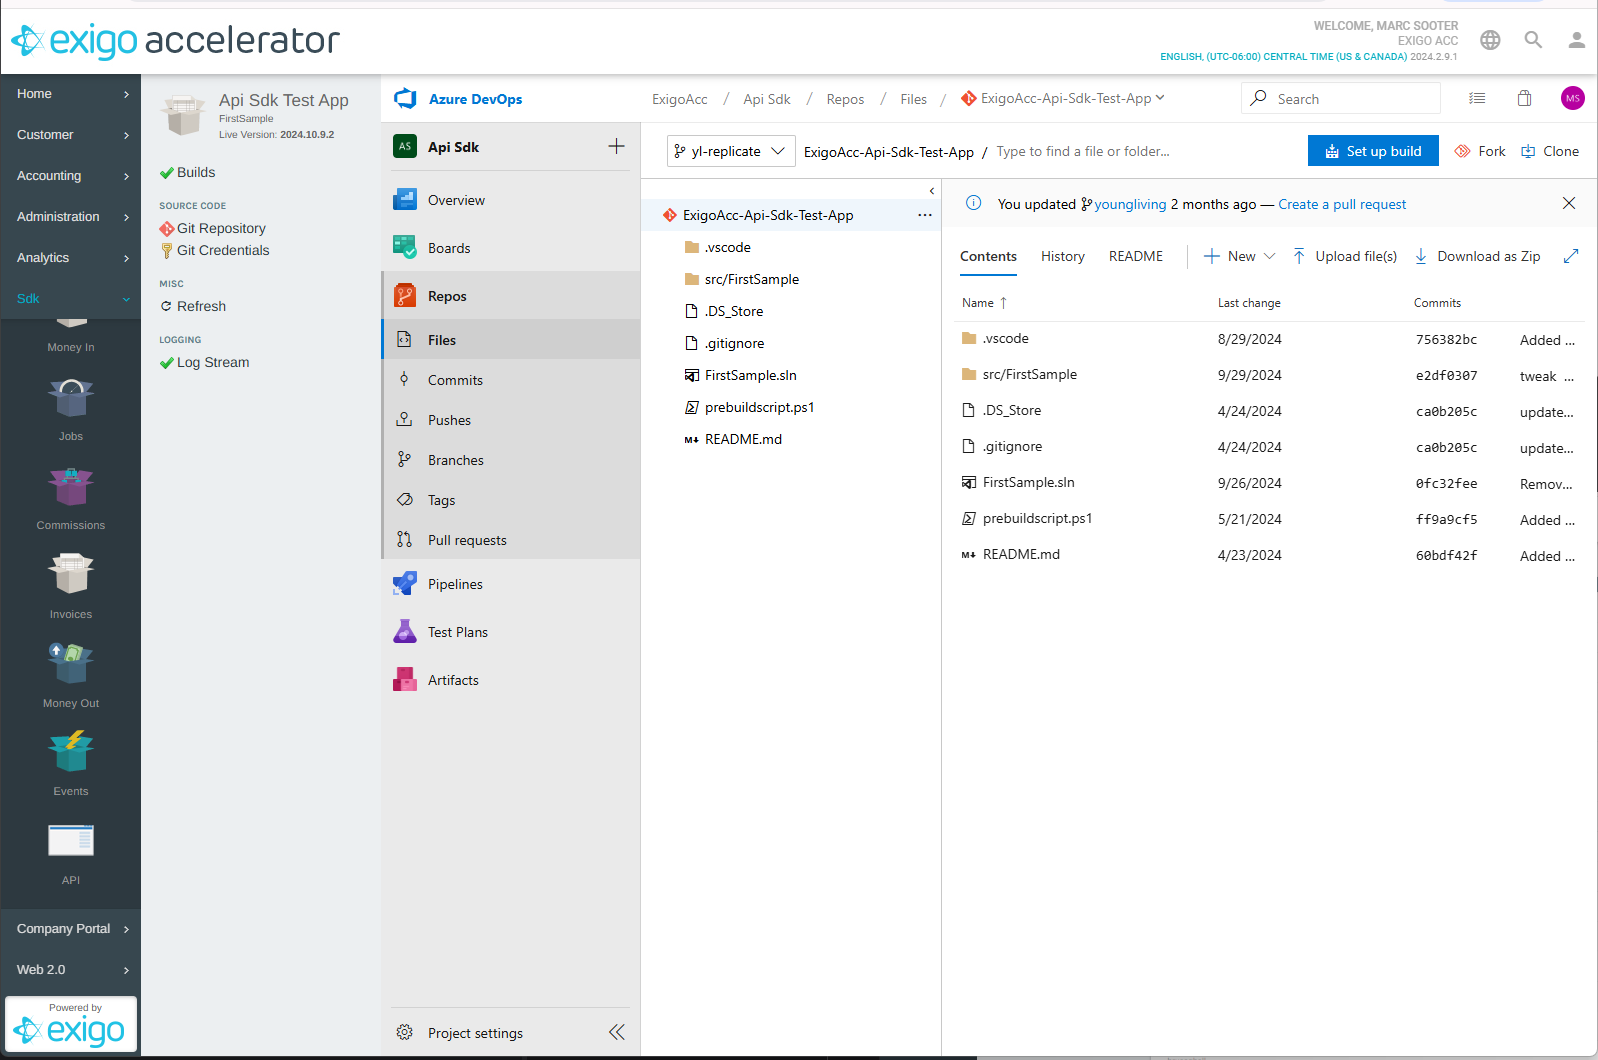Click the globe language icon
The image size is (1598, 1060).
[1490, 40]
